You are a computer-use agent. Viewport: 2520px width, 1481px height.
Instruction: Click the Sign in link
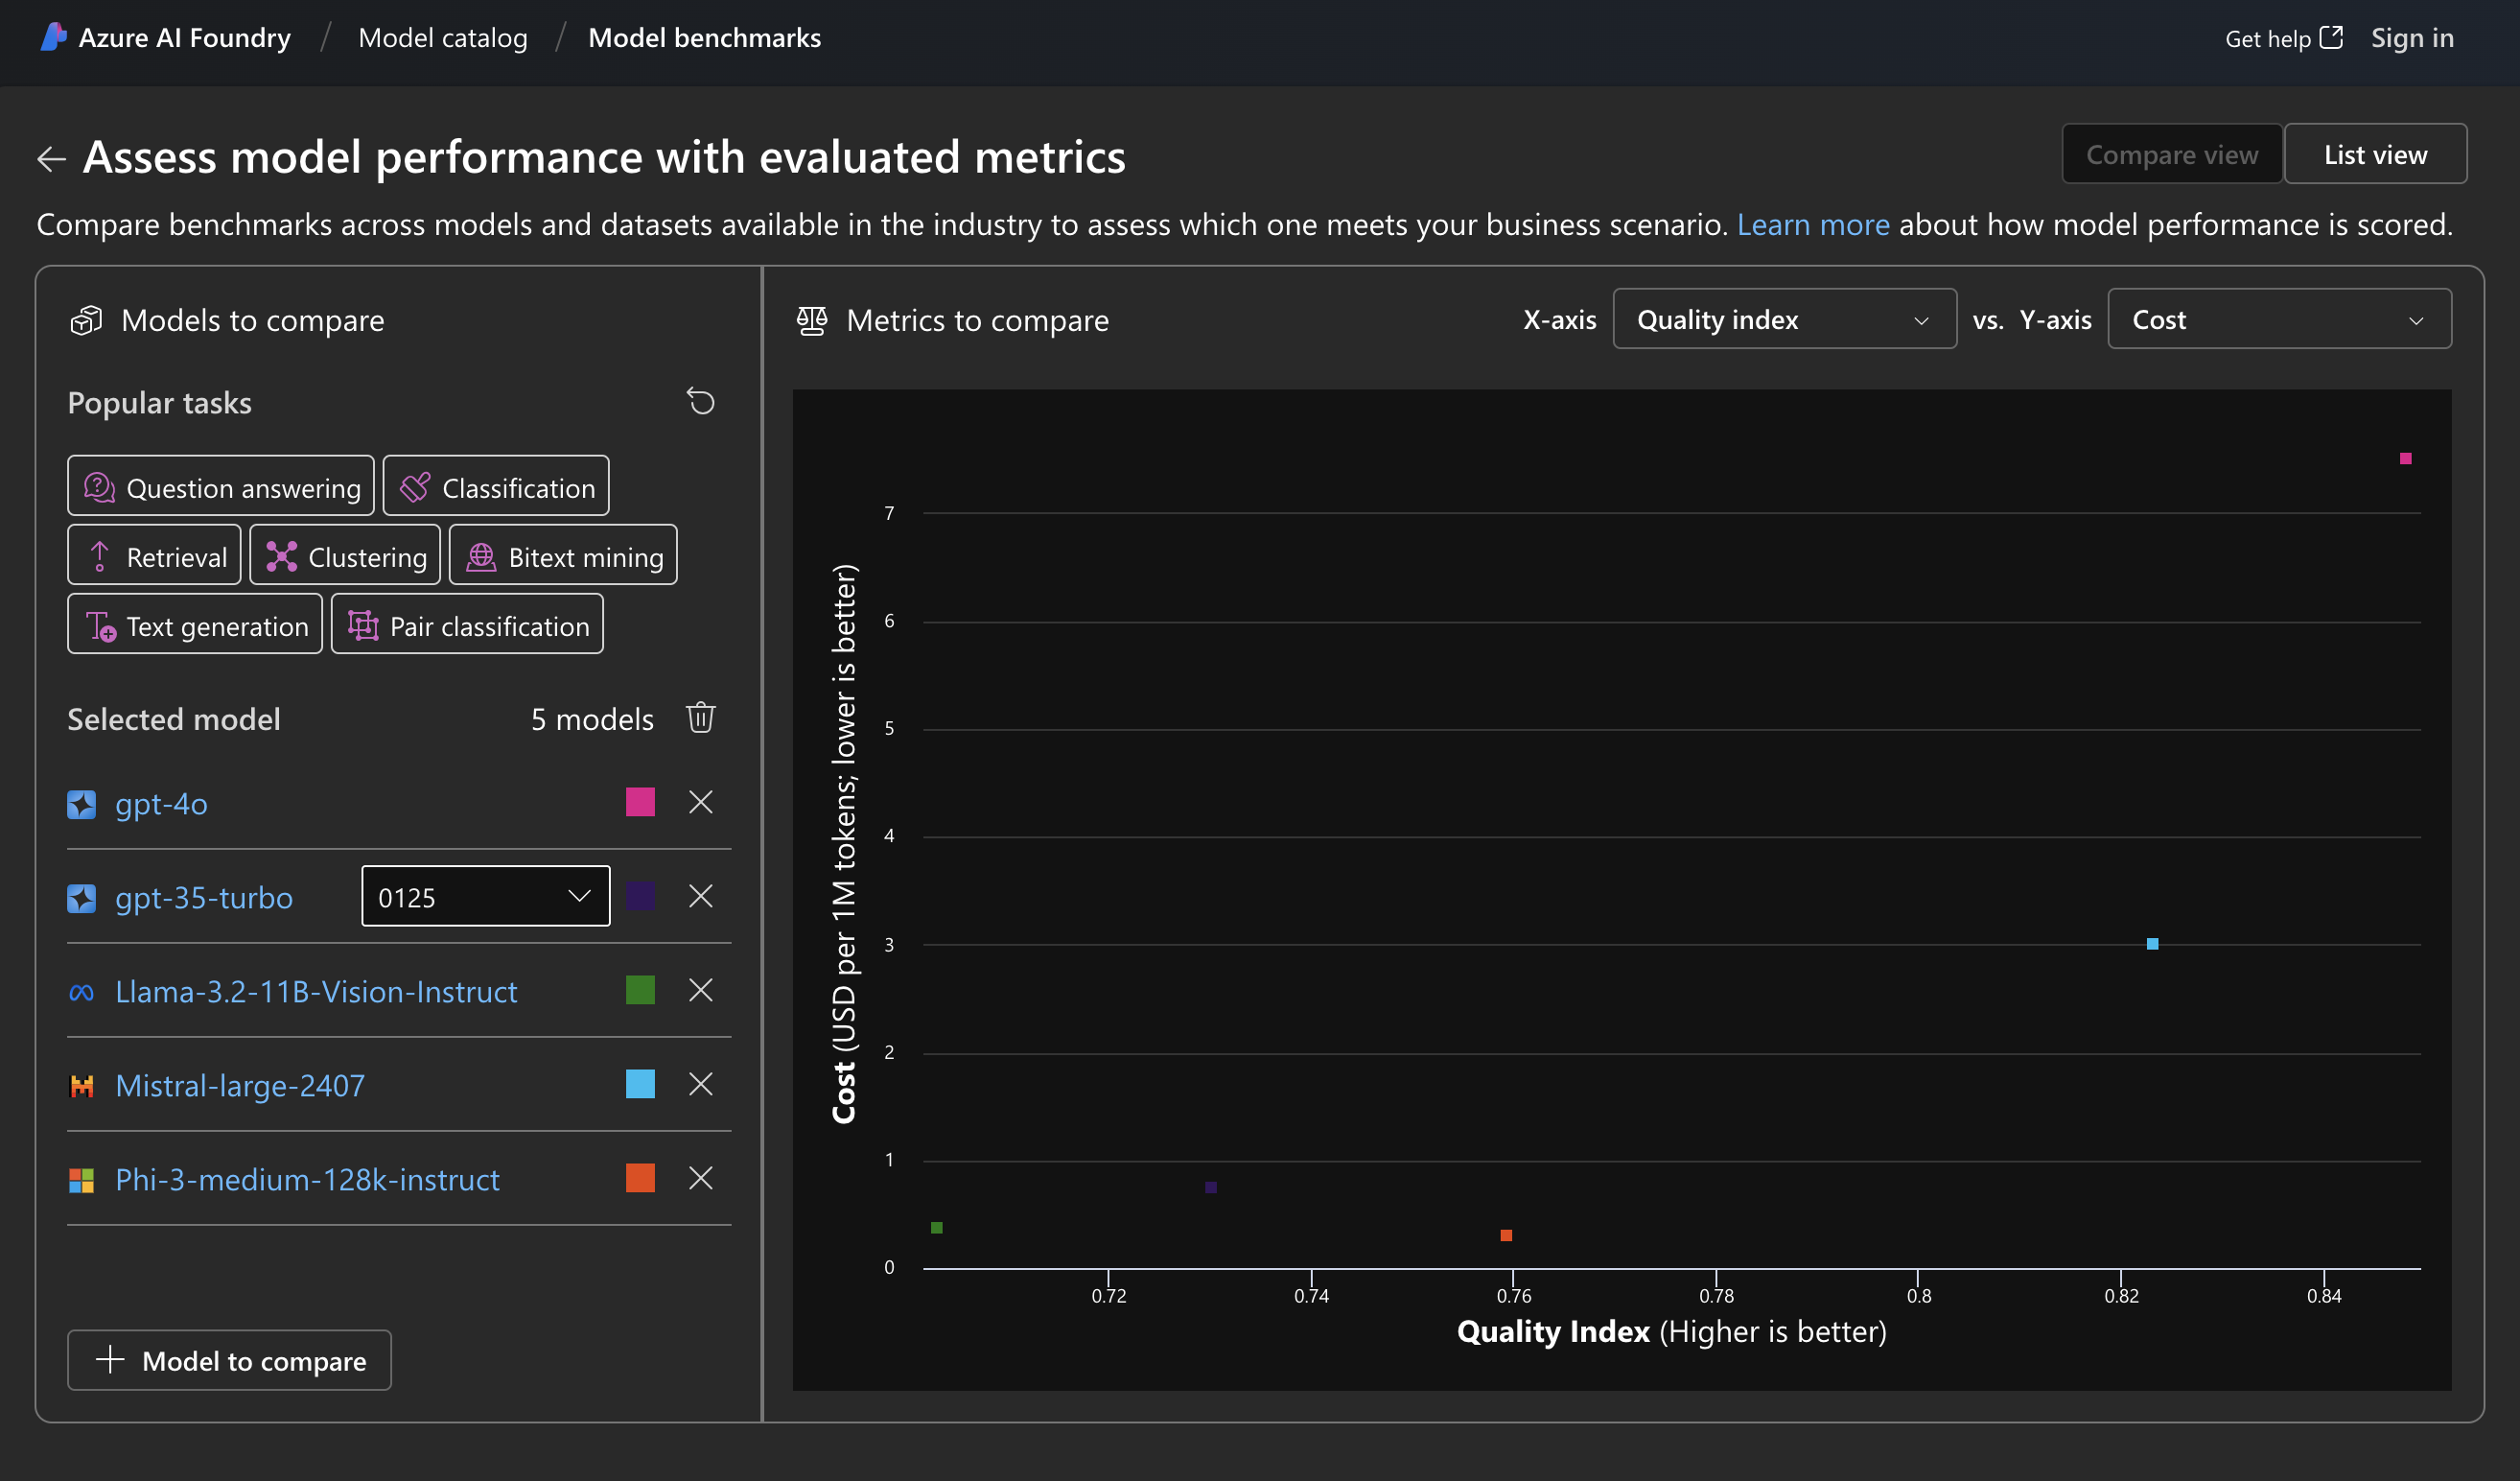2412,37
